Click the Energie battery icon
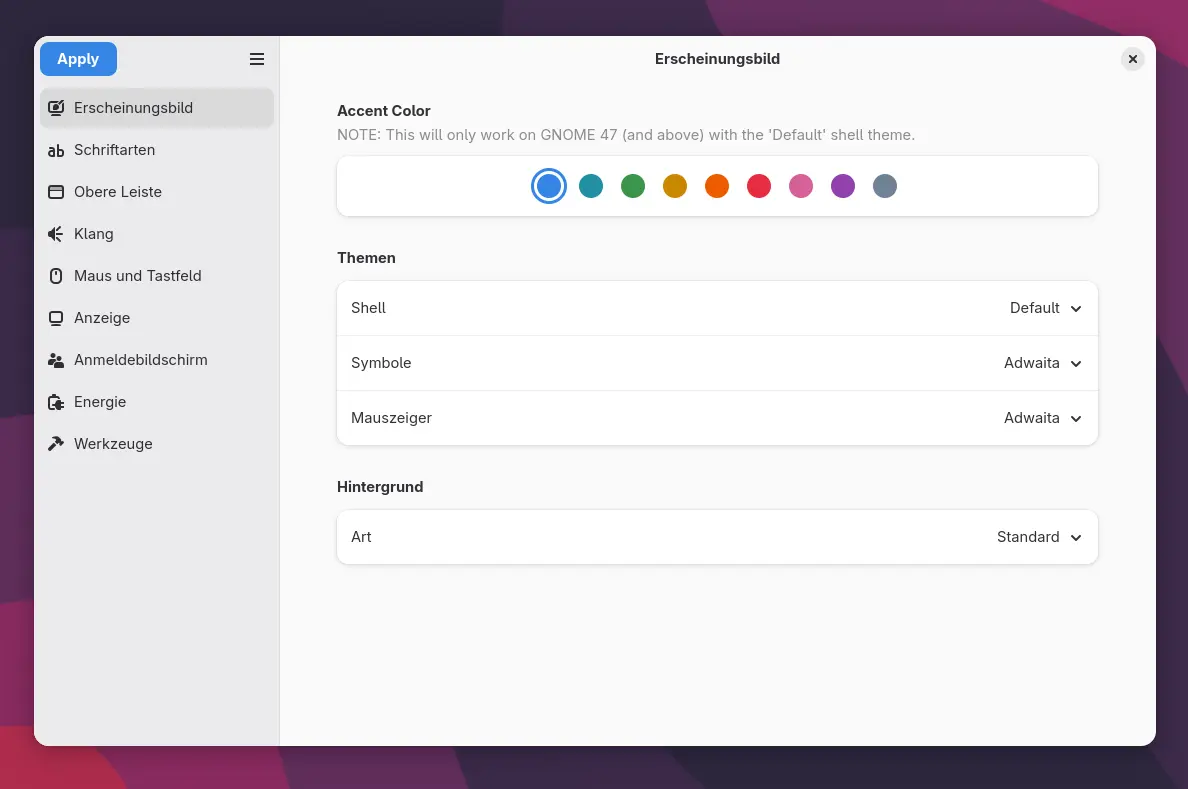 56,402
